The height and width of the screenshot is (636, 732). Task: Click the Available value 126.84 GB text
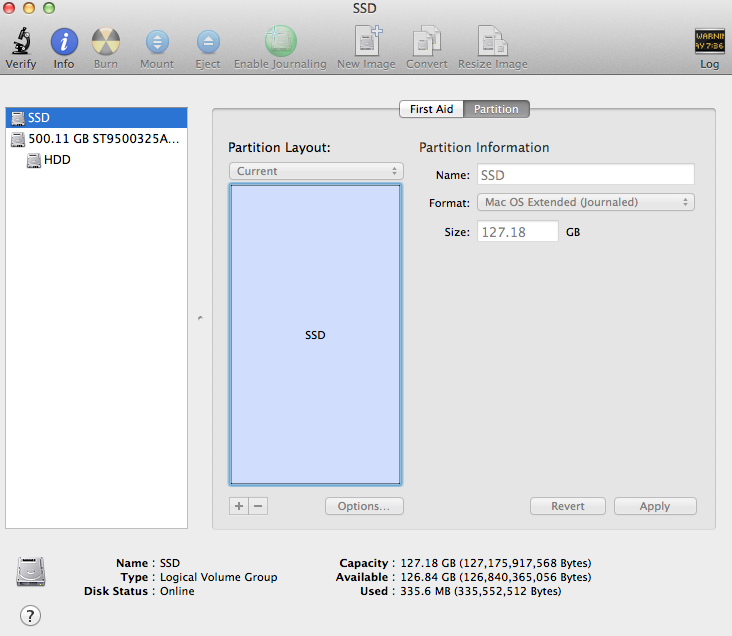pyautogui.click(x=496, y=577)
